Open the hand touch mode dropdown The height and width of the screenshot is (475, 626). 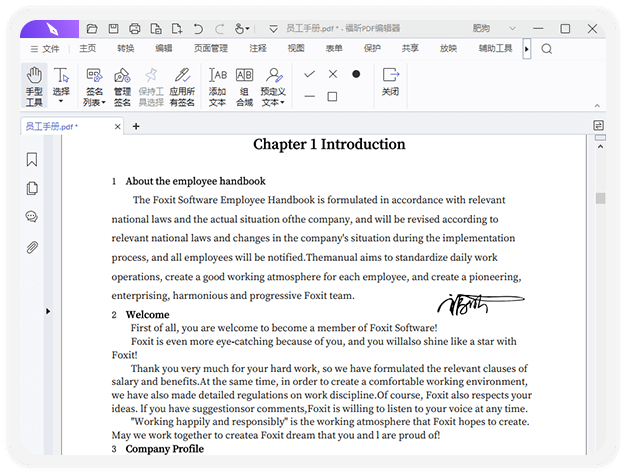coord(242,29)
